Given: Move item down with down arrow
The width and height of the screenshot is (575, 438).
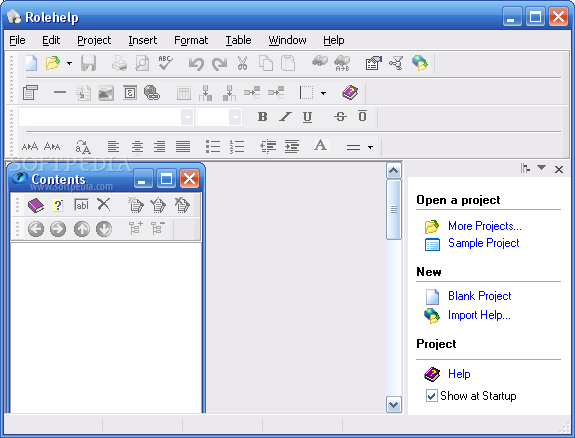Looking at the screenshot, I should point(104,229).
